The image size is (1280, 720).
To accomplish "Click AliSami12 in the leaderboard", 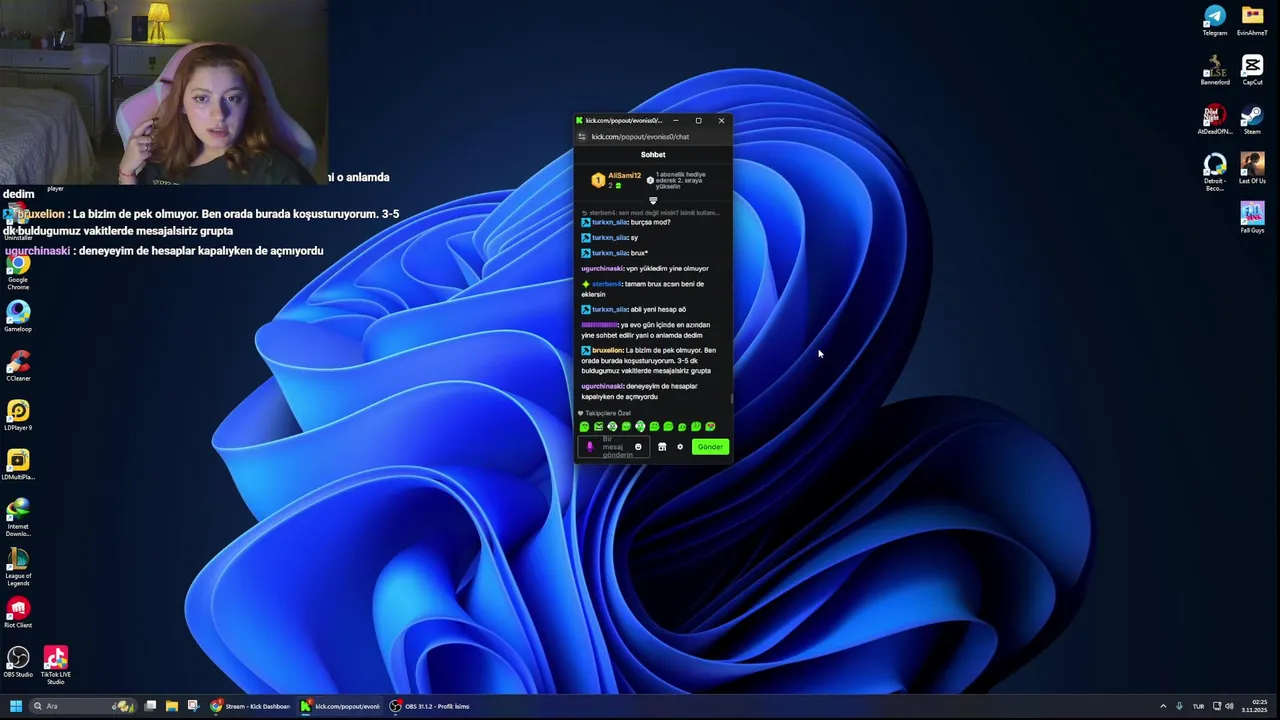I will click(624, 176).
